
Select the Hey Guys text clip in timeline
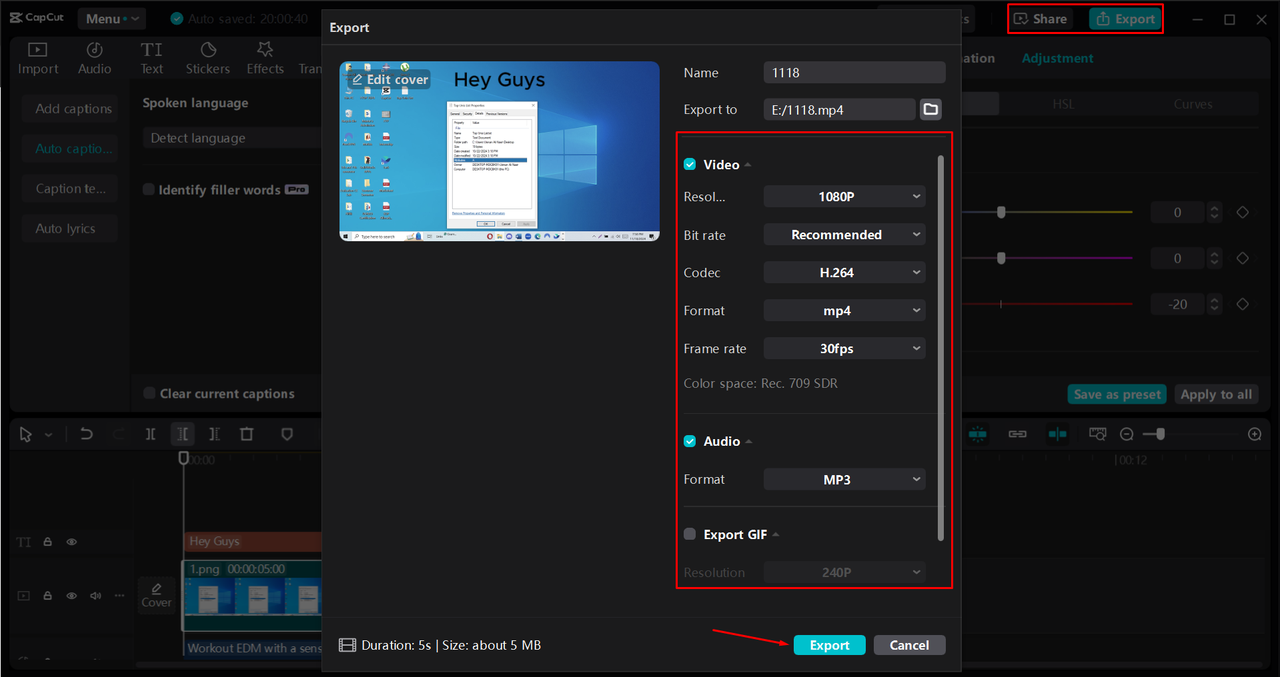point(252,542)
